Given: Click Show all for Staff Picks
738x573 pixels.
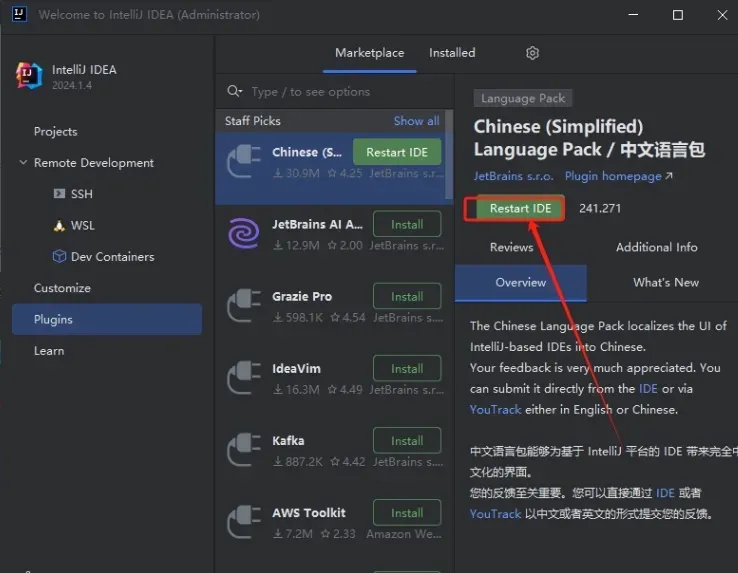Looking at the screenshot, I should pyautogui.click(x=417, y=121).
